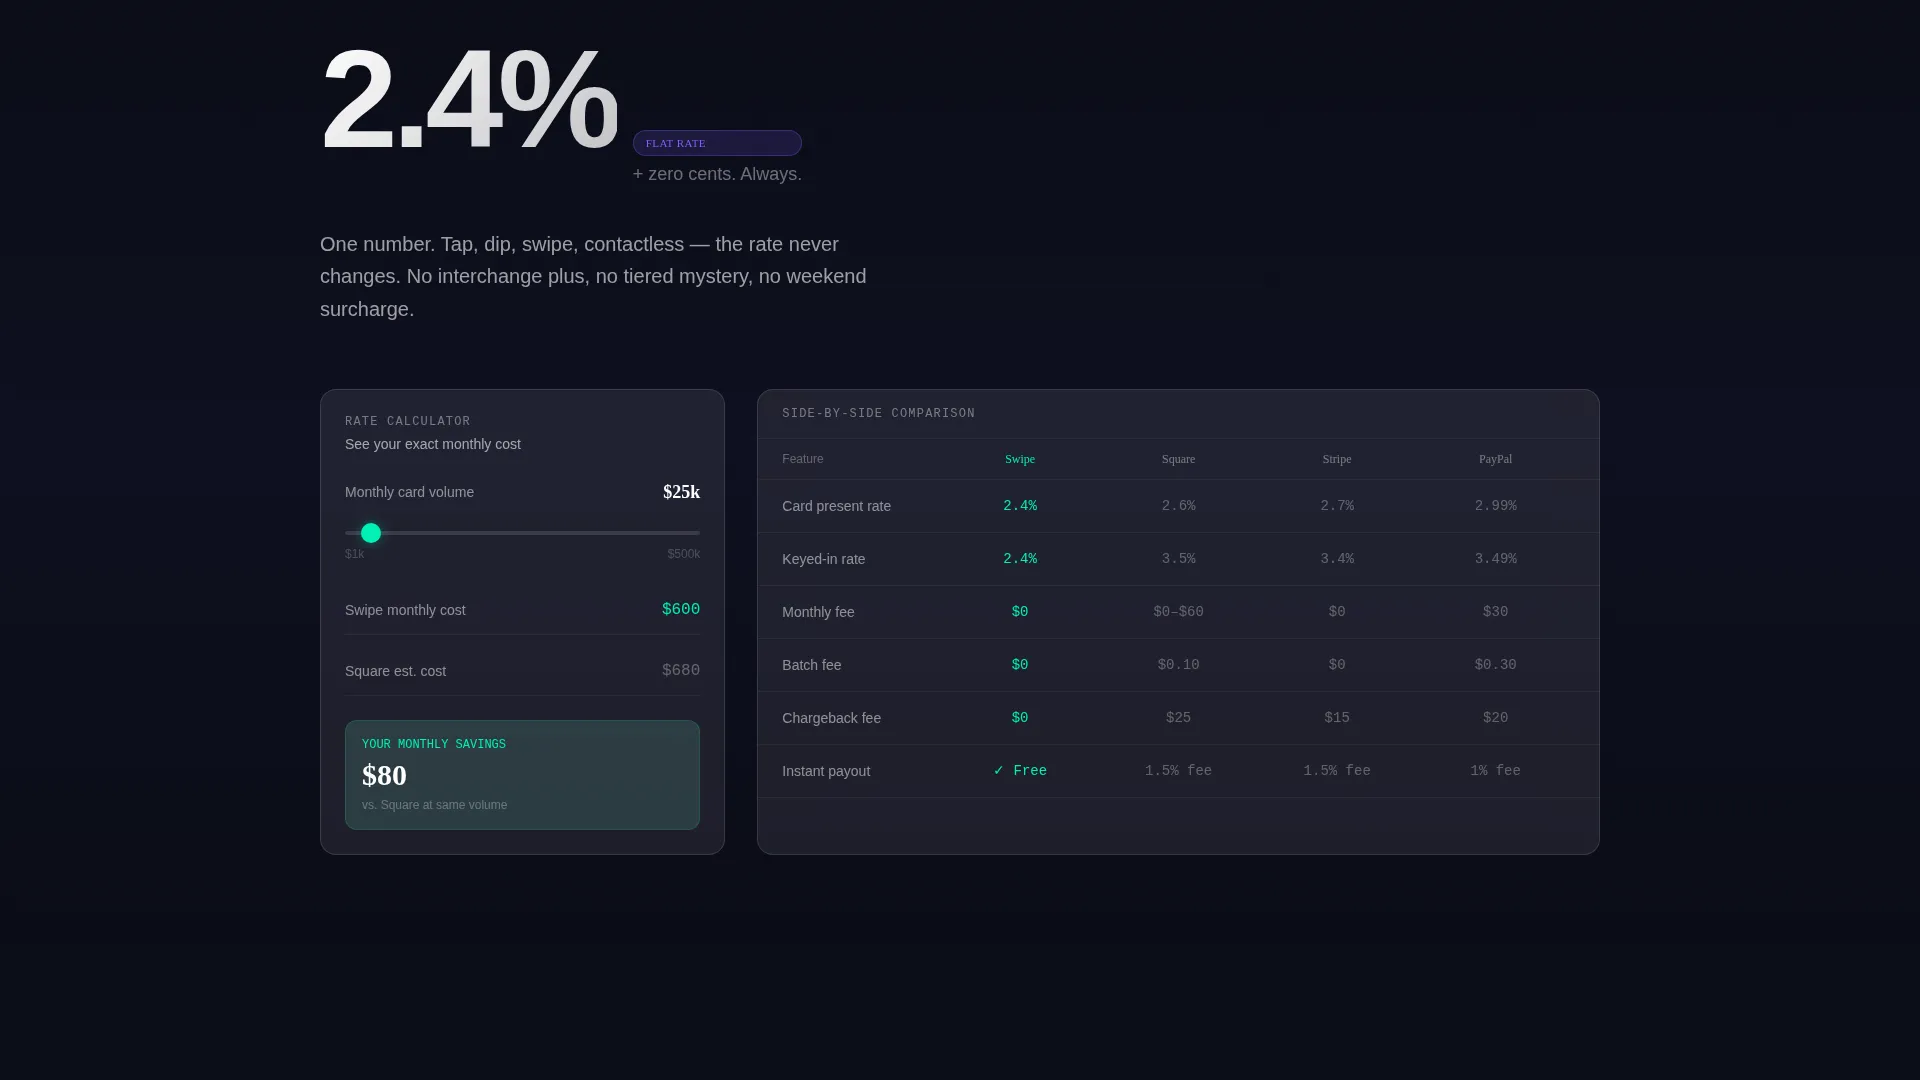Click the Stripe column header
The height and width of the screenshot is (1080, 1920).
(x=1337, y=459)
